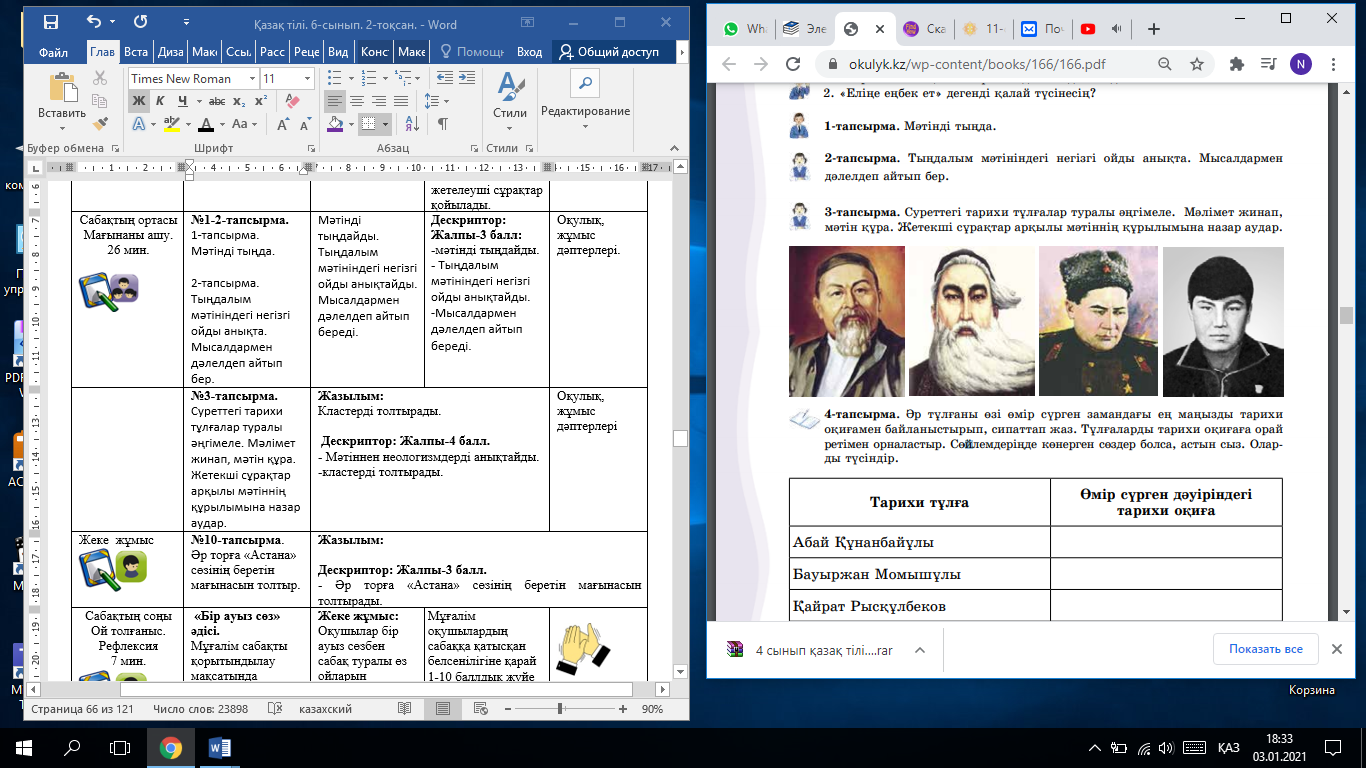1366x768 pixels.
Task: Click the Показать все button
Action: click(1264, 649)
